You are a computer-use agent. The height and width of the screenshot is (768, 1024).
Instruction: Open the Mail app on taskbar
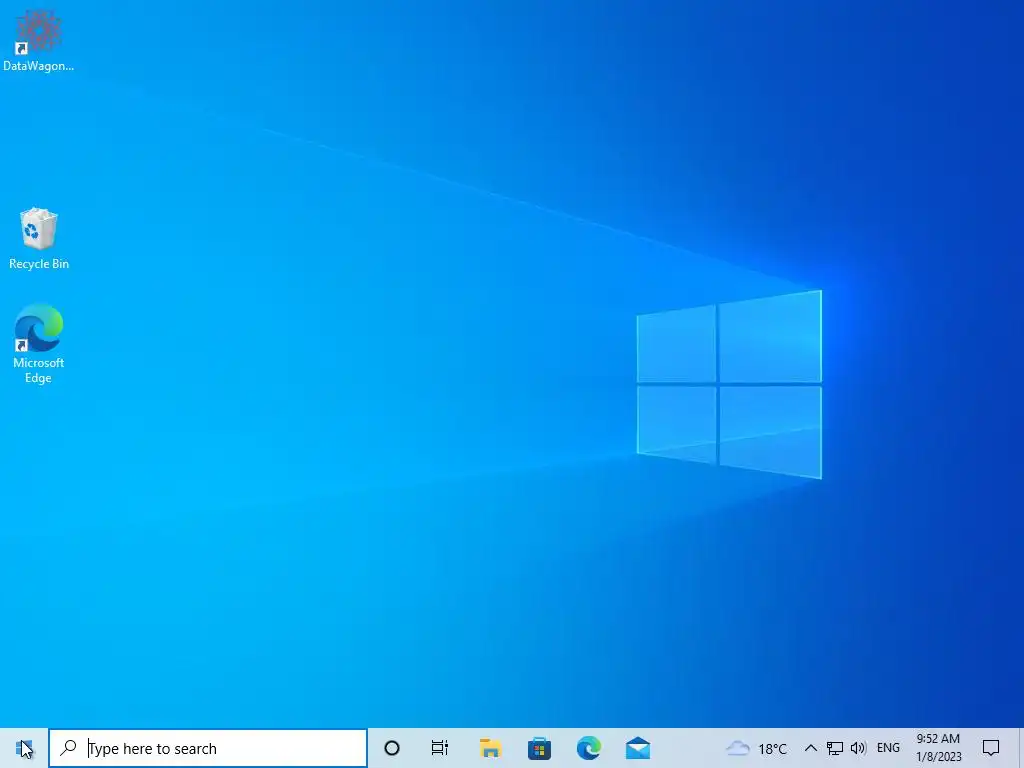(x=637, y=748)
